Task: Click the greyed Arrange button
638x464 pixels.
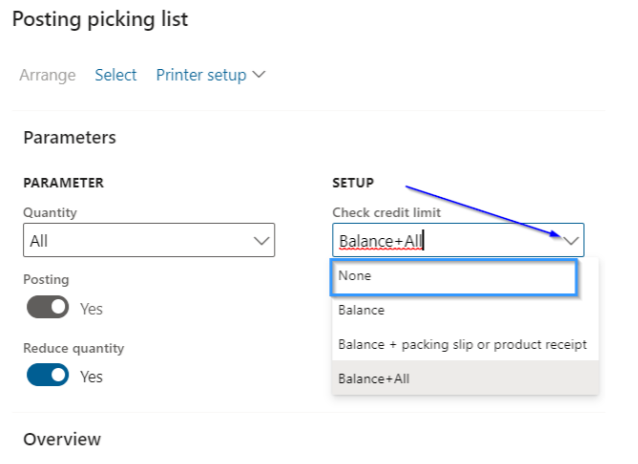Action: tap(47, 75)
